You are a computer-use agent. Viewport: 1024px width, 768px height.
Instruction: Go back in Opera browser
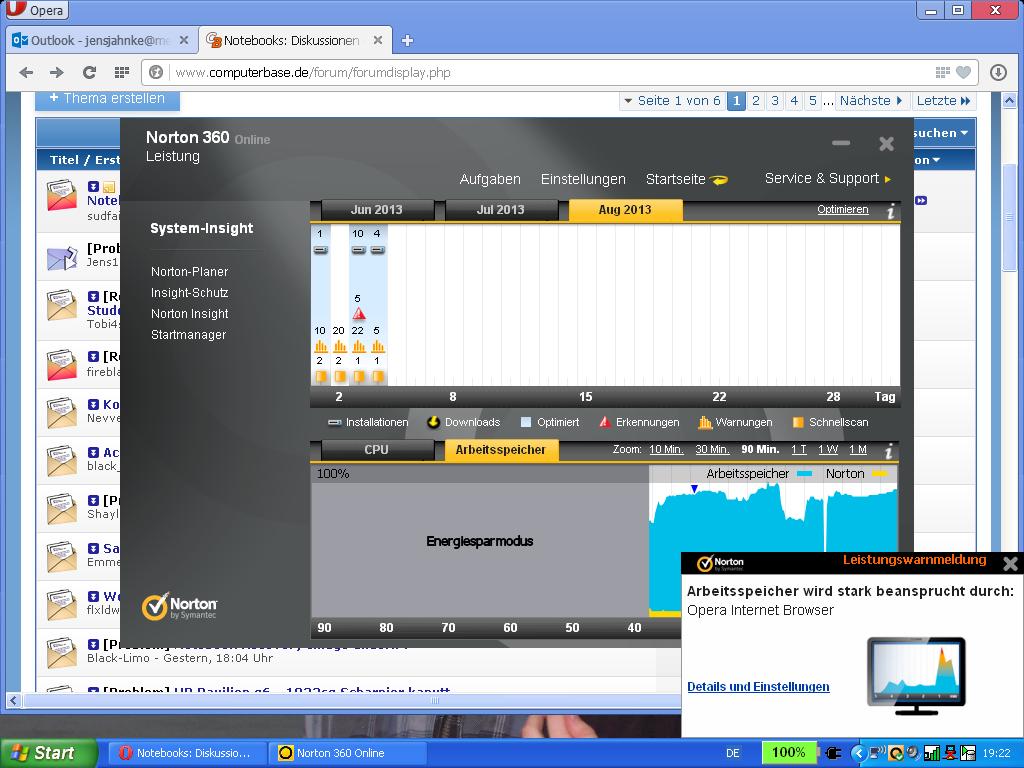(26, 72)
